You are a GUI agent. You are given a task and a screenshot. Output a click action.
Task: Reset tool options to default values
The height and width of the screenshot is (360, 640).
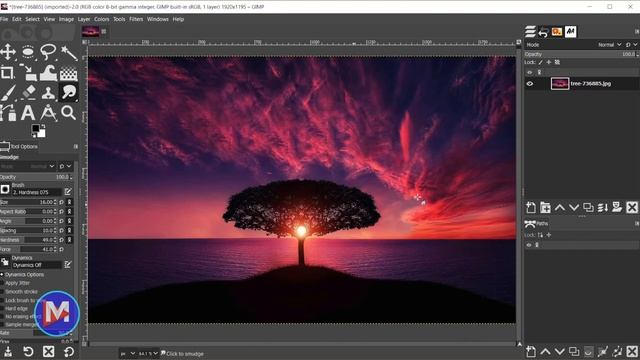(x=69, y=351)
